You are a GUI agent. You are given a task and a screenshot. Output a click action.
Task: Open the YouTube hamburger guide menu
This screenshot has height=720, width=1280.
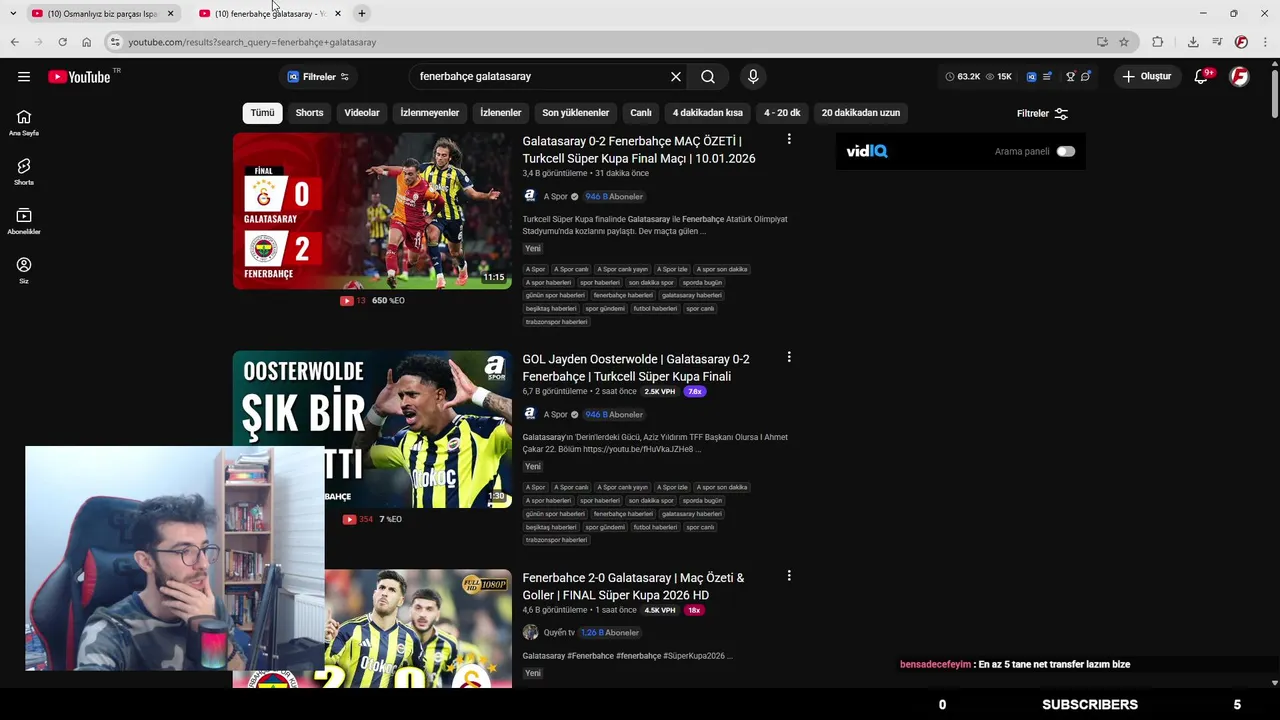coord(24,77)
